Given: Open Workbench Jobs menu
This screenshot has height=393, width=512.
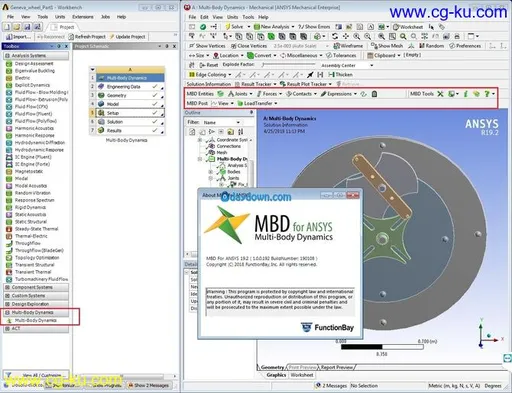Looking at the screenshot, I should click(105, 17).
